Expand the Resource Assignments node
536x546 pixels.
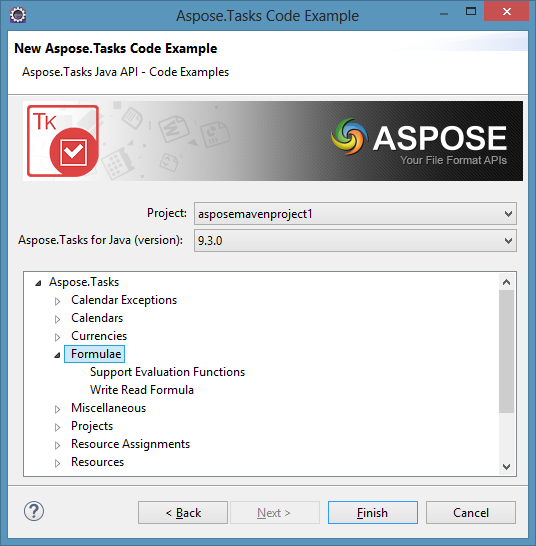pos(57,445)
